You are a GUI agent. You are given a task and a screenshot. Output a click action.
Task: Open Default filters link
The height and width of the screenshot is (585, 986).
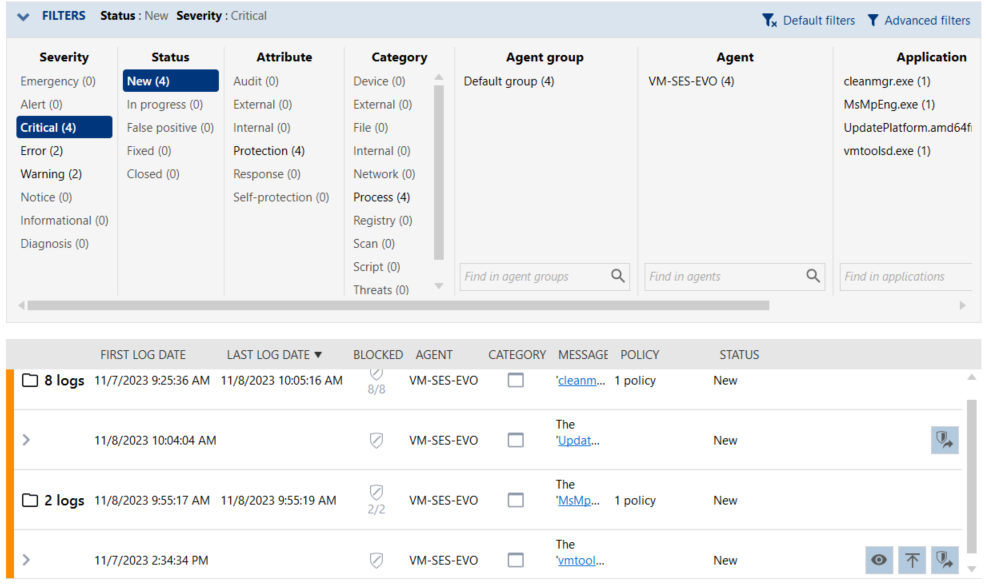(x=819, y=20)
